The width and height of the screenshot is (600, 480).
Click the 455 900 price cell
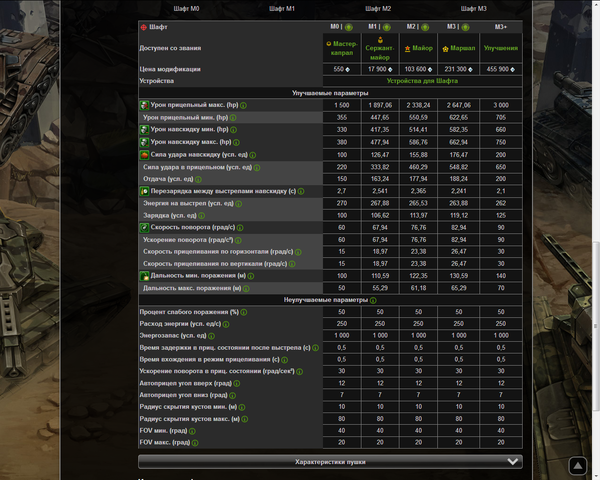tap(501, 69)
